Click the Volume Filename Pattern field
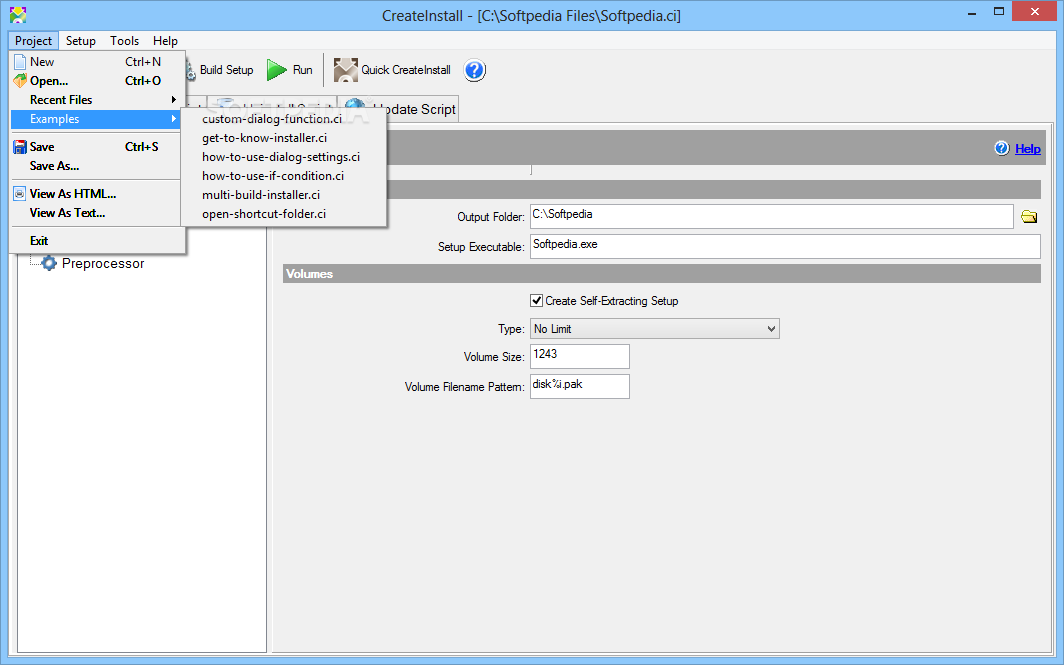This screenshot has width=1064, height=665. pyautogui.click(x=580, y=386)
